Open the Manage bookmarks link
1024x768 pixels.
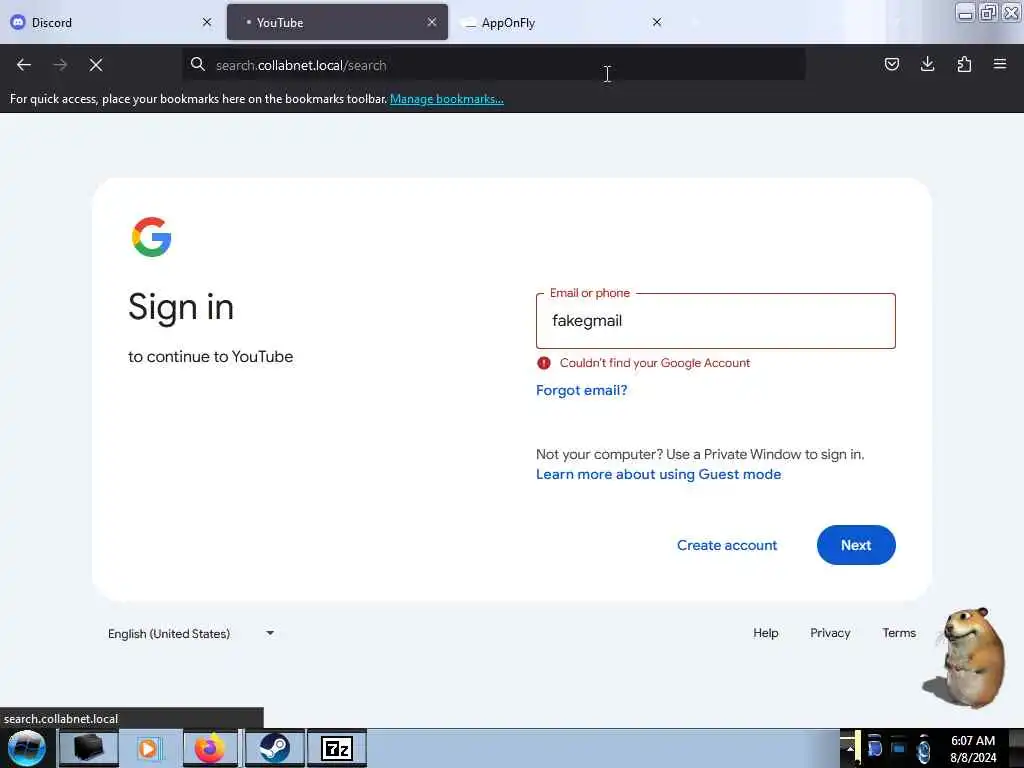(x=447, y=99)
